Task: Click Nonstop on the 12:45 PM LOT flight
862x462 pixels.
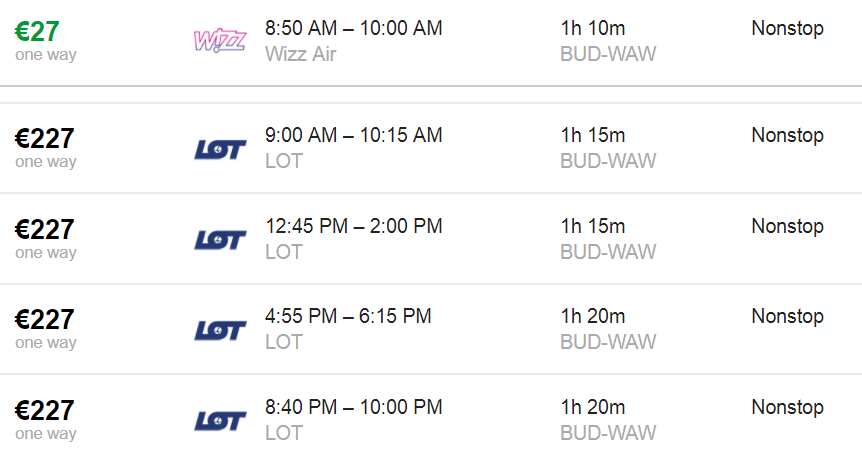Action: tap(787, 226)
